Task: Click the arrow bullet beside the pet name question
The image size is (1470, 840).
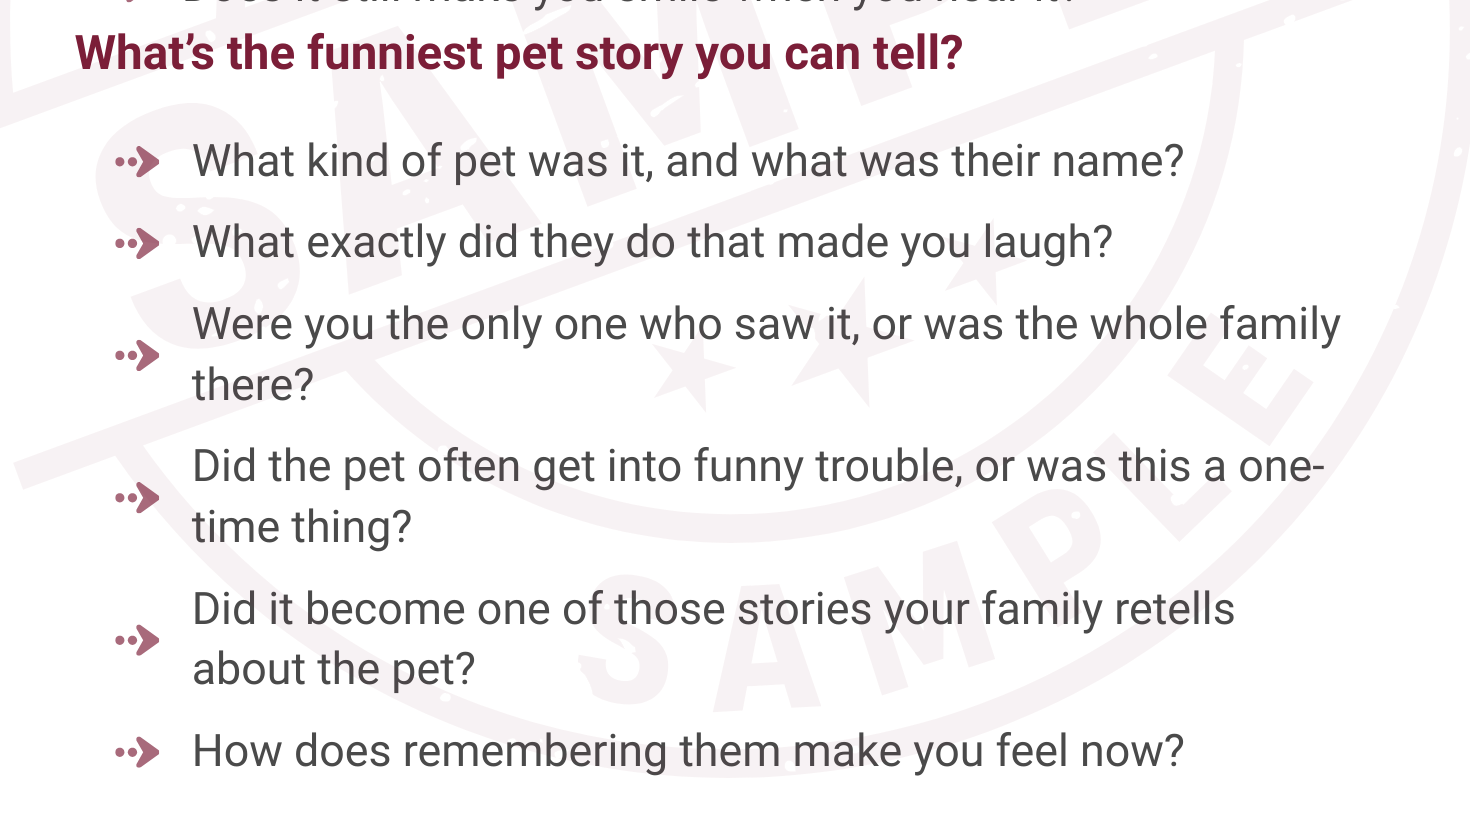Action: pos(138,161)
